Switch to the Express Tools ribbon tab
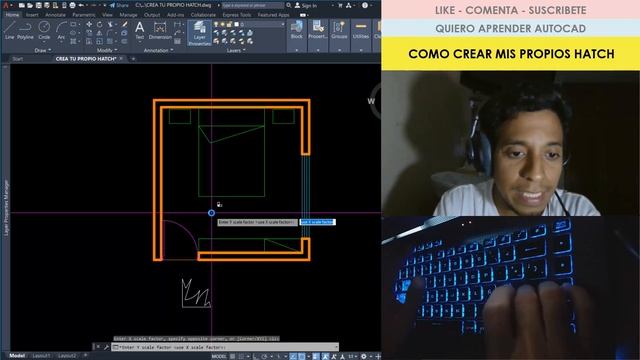This screenshot has width=640, height=360. pos(237,15)
